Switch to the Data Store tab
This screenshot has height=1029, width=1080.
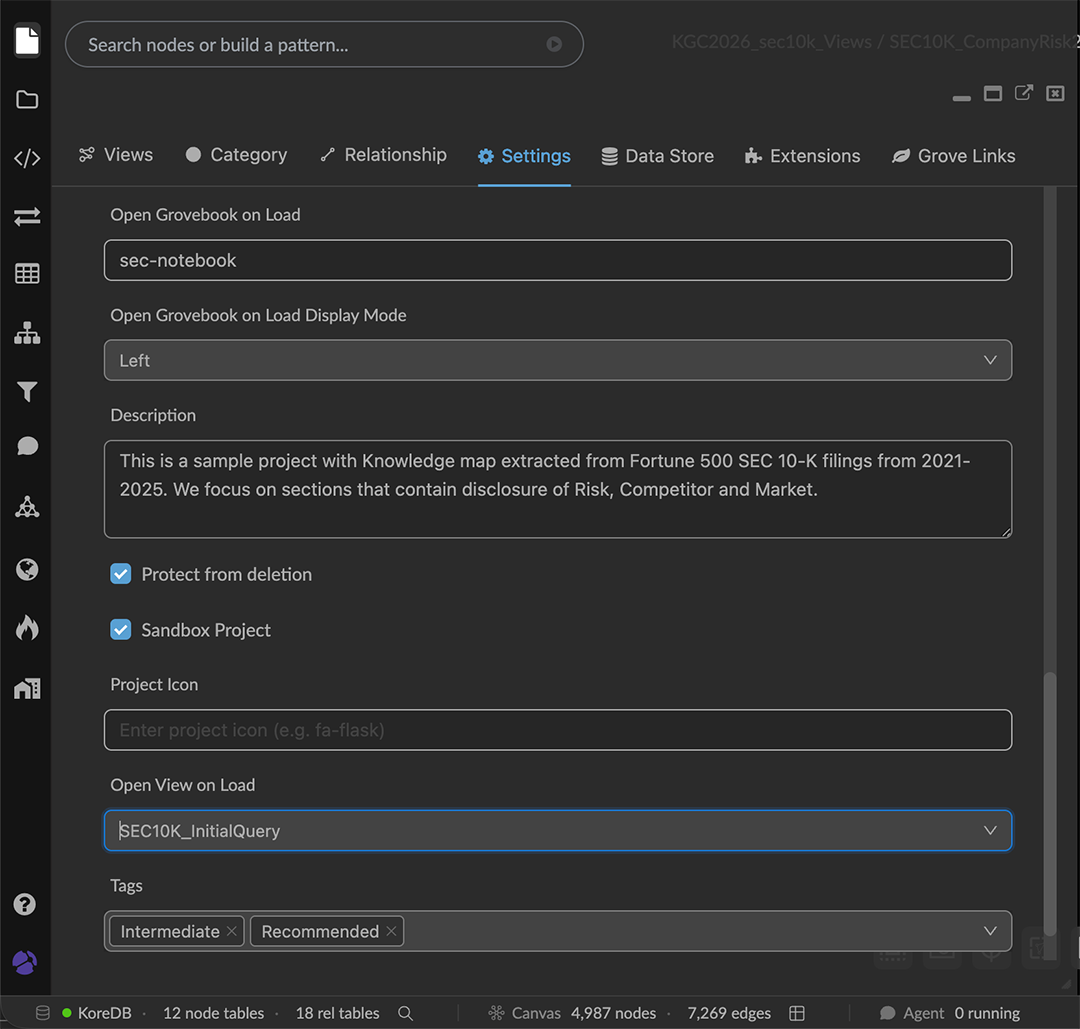coord(657,156)
